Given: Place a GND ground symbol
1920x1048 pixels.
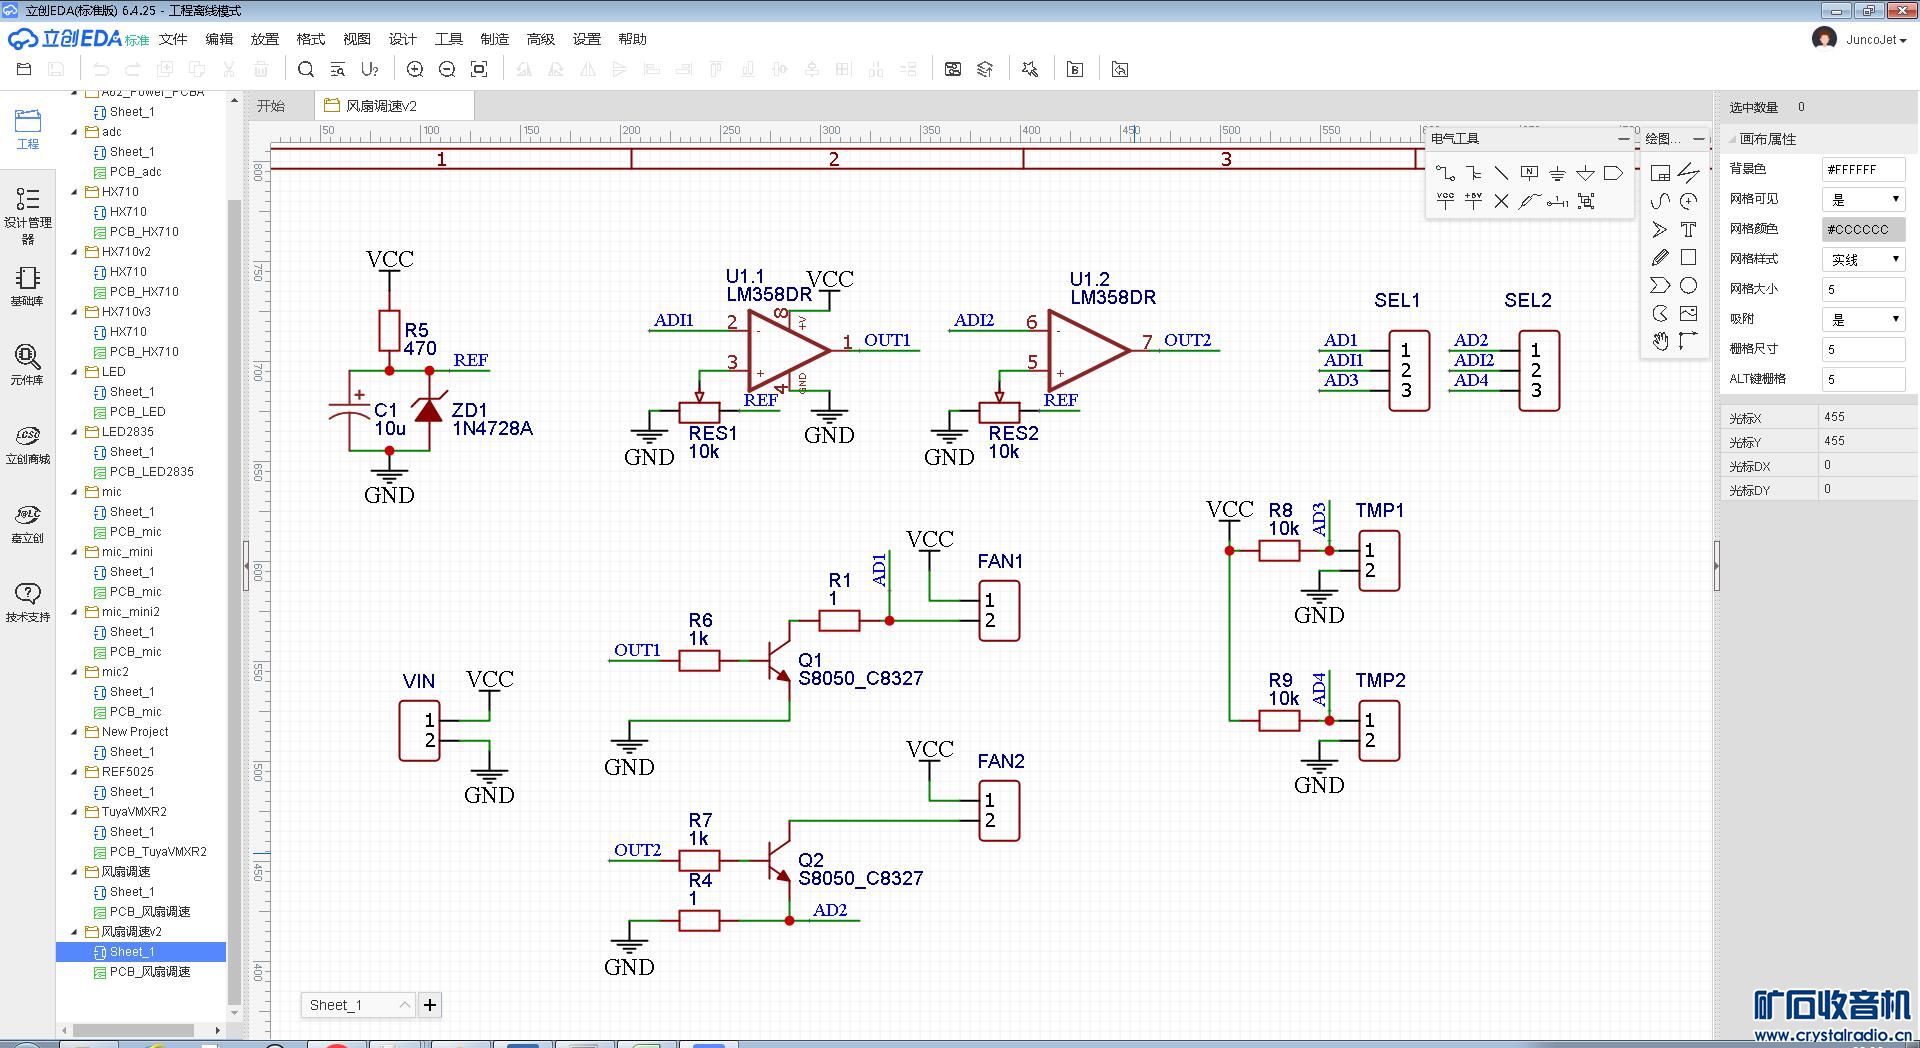Looking at the screenshot, I should click(x=1557, y=173).
